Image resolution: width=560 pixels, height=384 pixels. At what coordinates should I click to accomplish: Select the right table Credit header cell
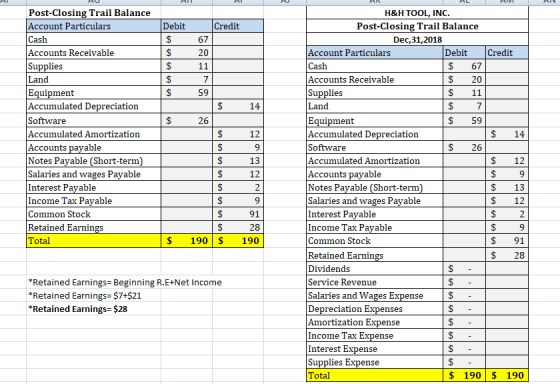pos(507,53)
